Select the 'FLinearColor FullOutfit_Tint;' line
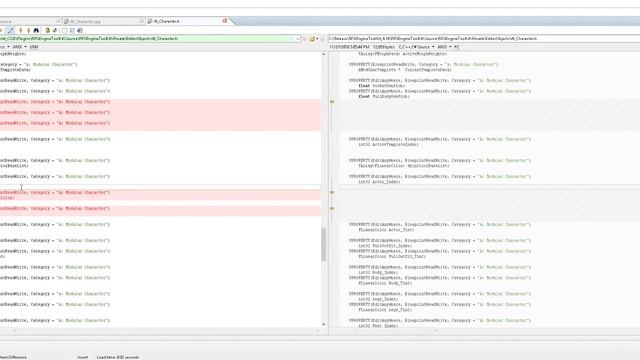 click(392, 256)
